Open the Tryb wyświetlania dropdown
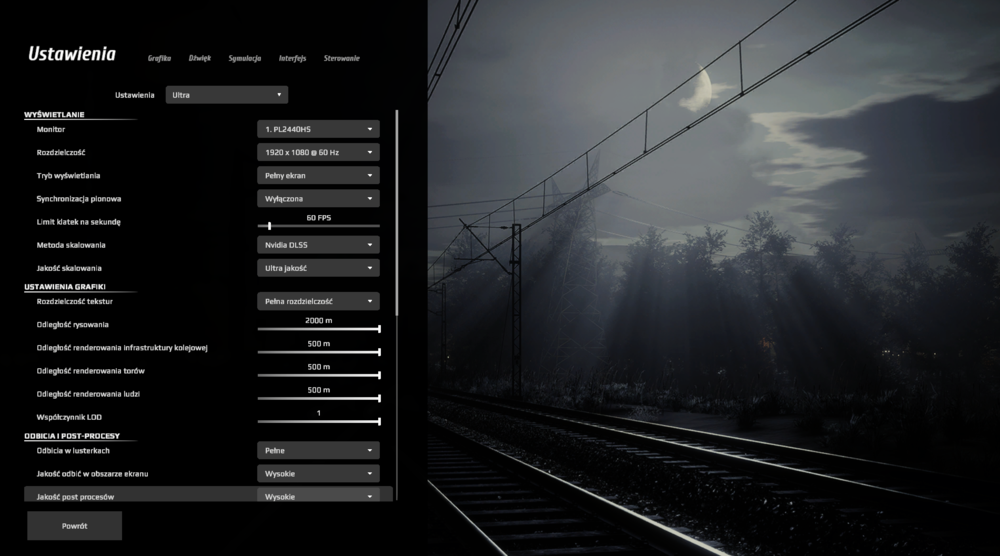Screen dimensions: 1000x556 tap(318, 175)
